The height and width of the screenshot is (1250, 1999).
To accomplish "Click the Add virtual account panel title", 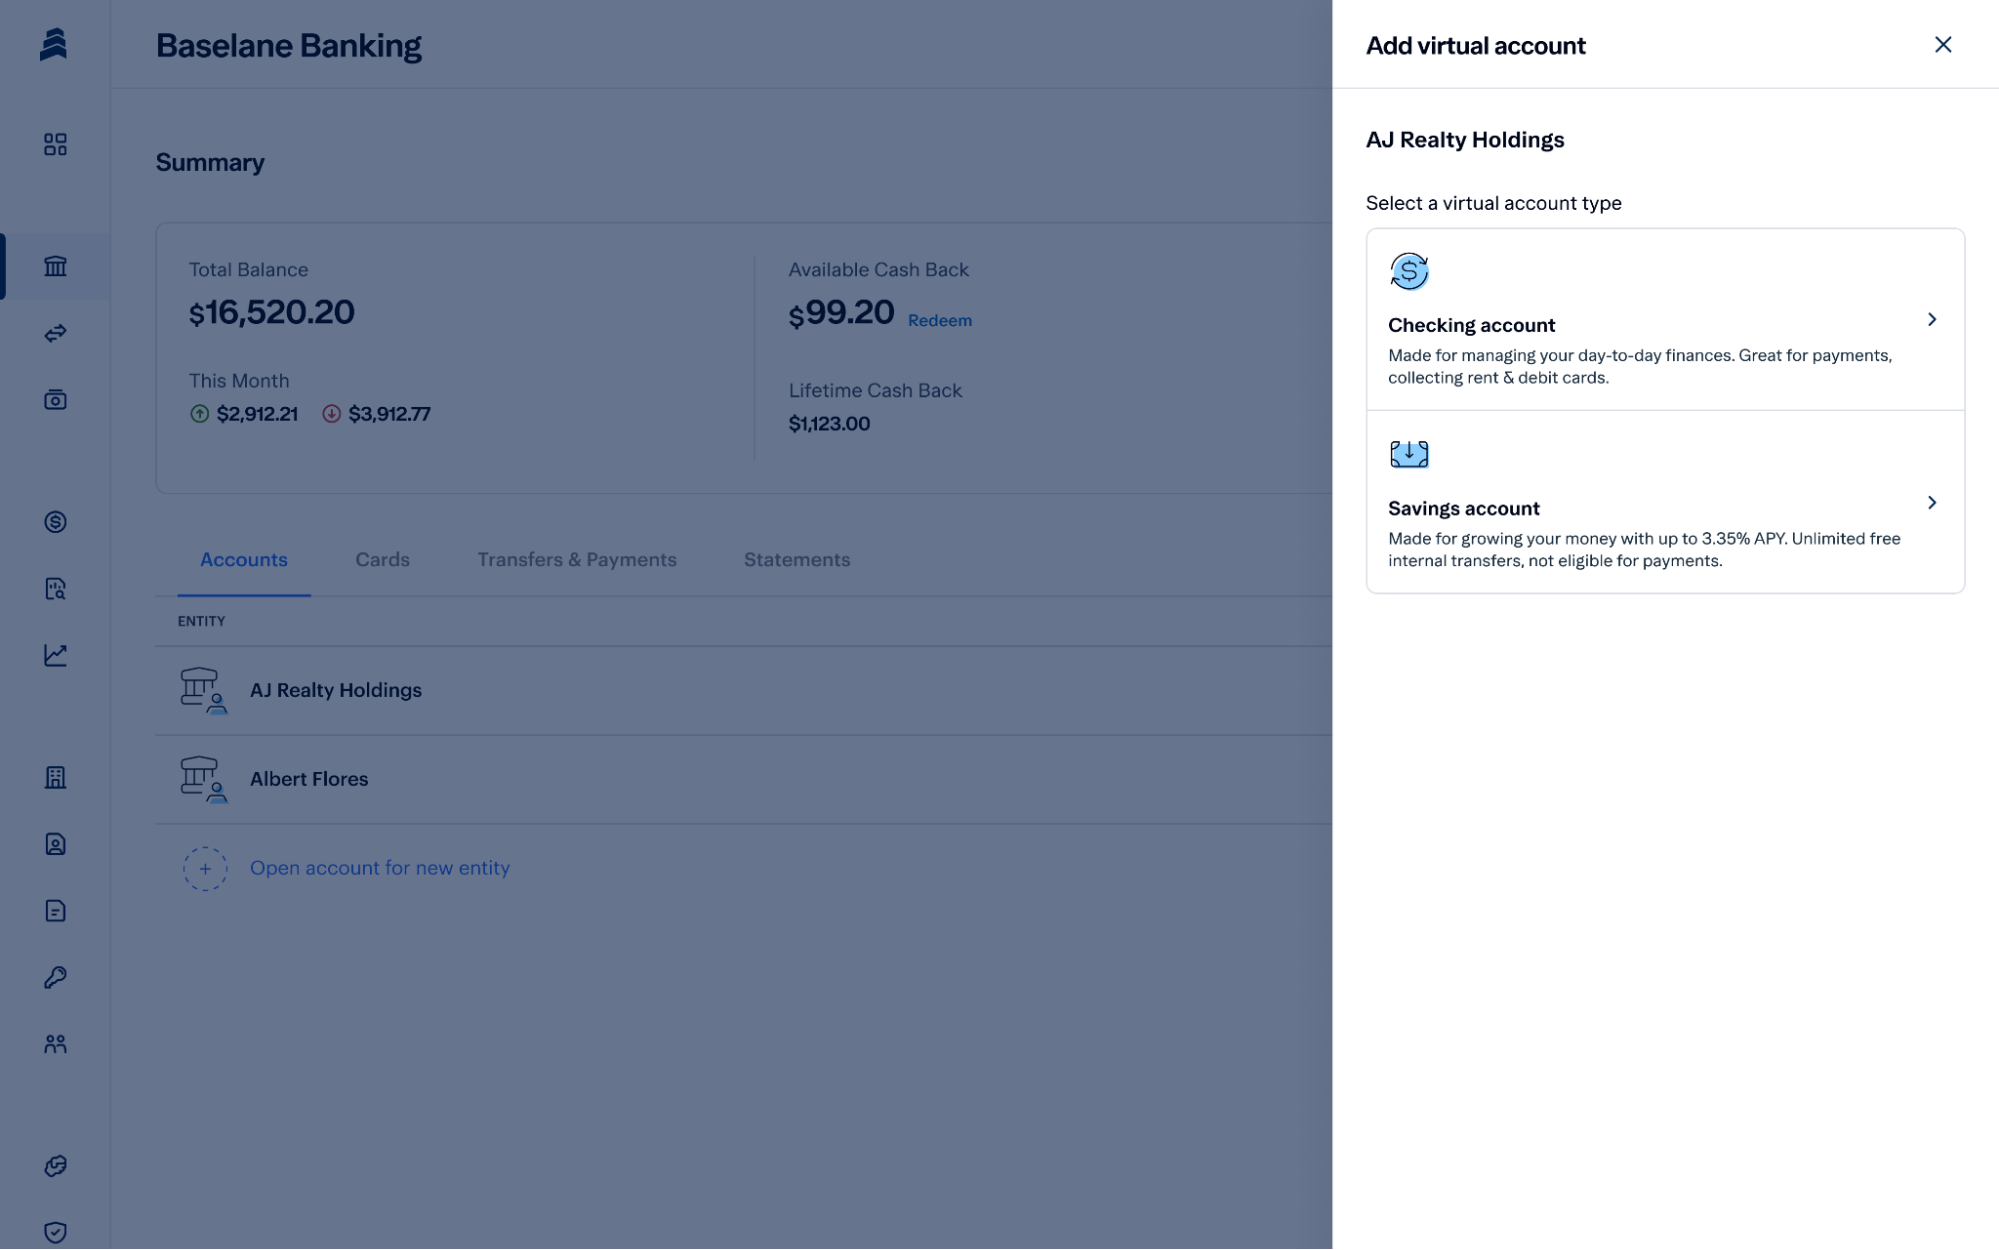I will click(1475, 45).
